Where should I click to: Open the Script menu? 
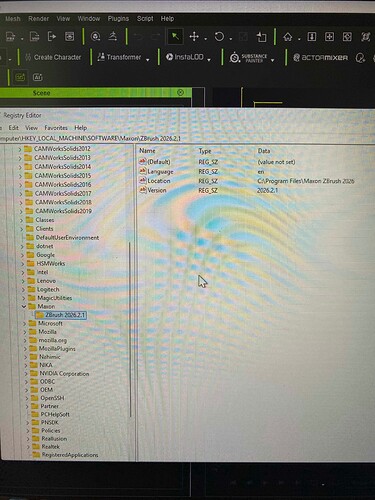145,19
